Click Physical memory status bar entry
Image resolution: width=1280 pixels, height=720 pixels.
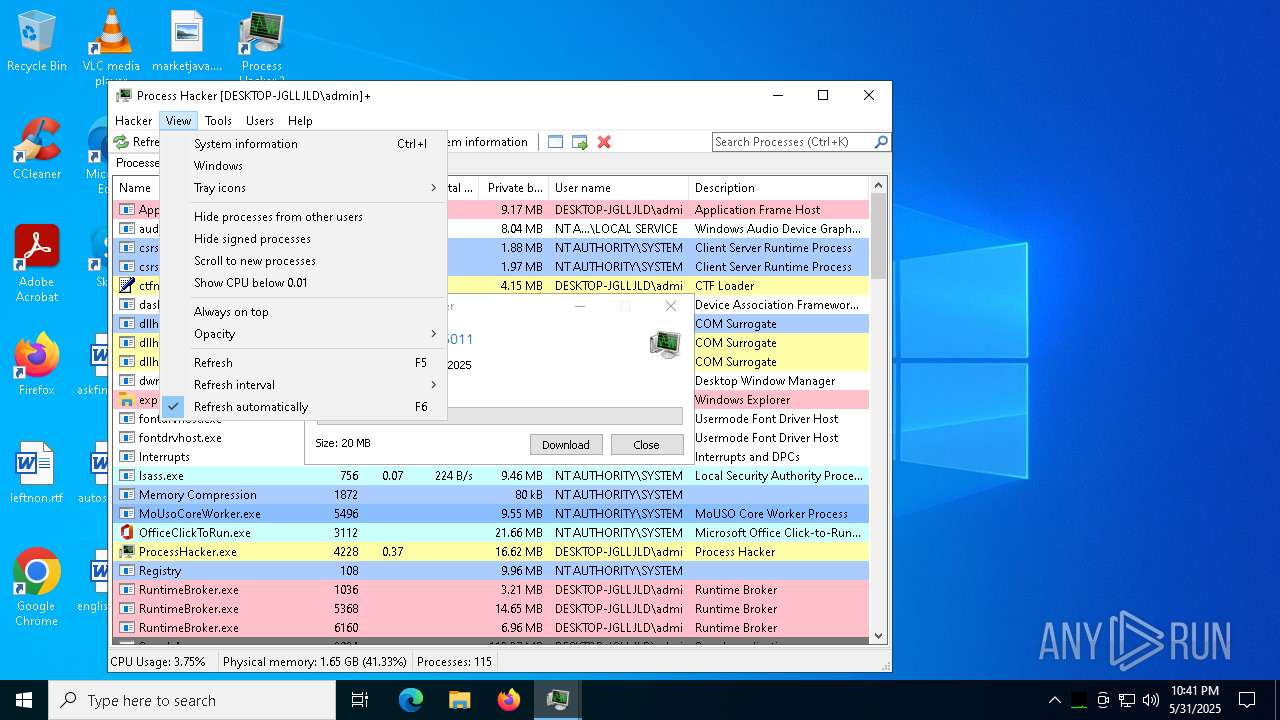point(315,662)
